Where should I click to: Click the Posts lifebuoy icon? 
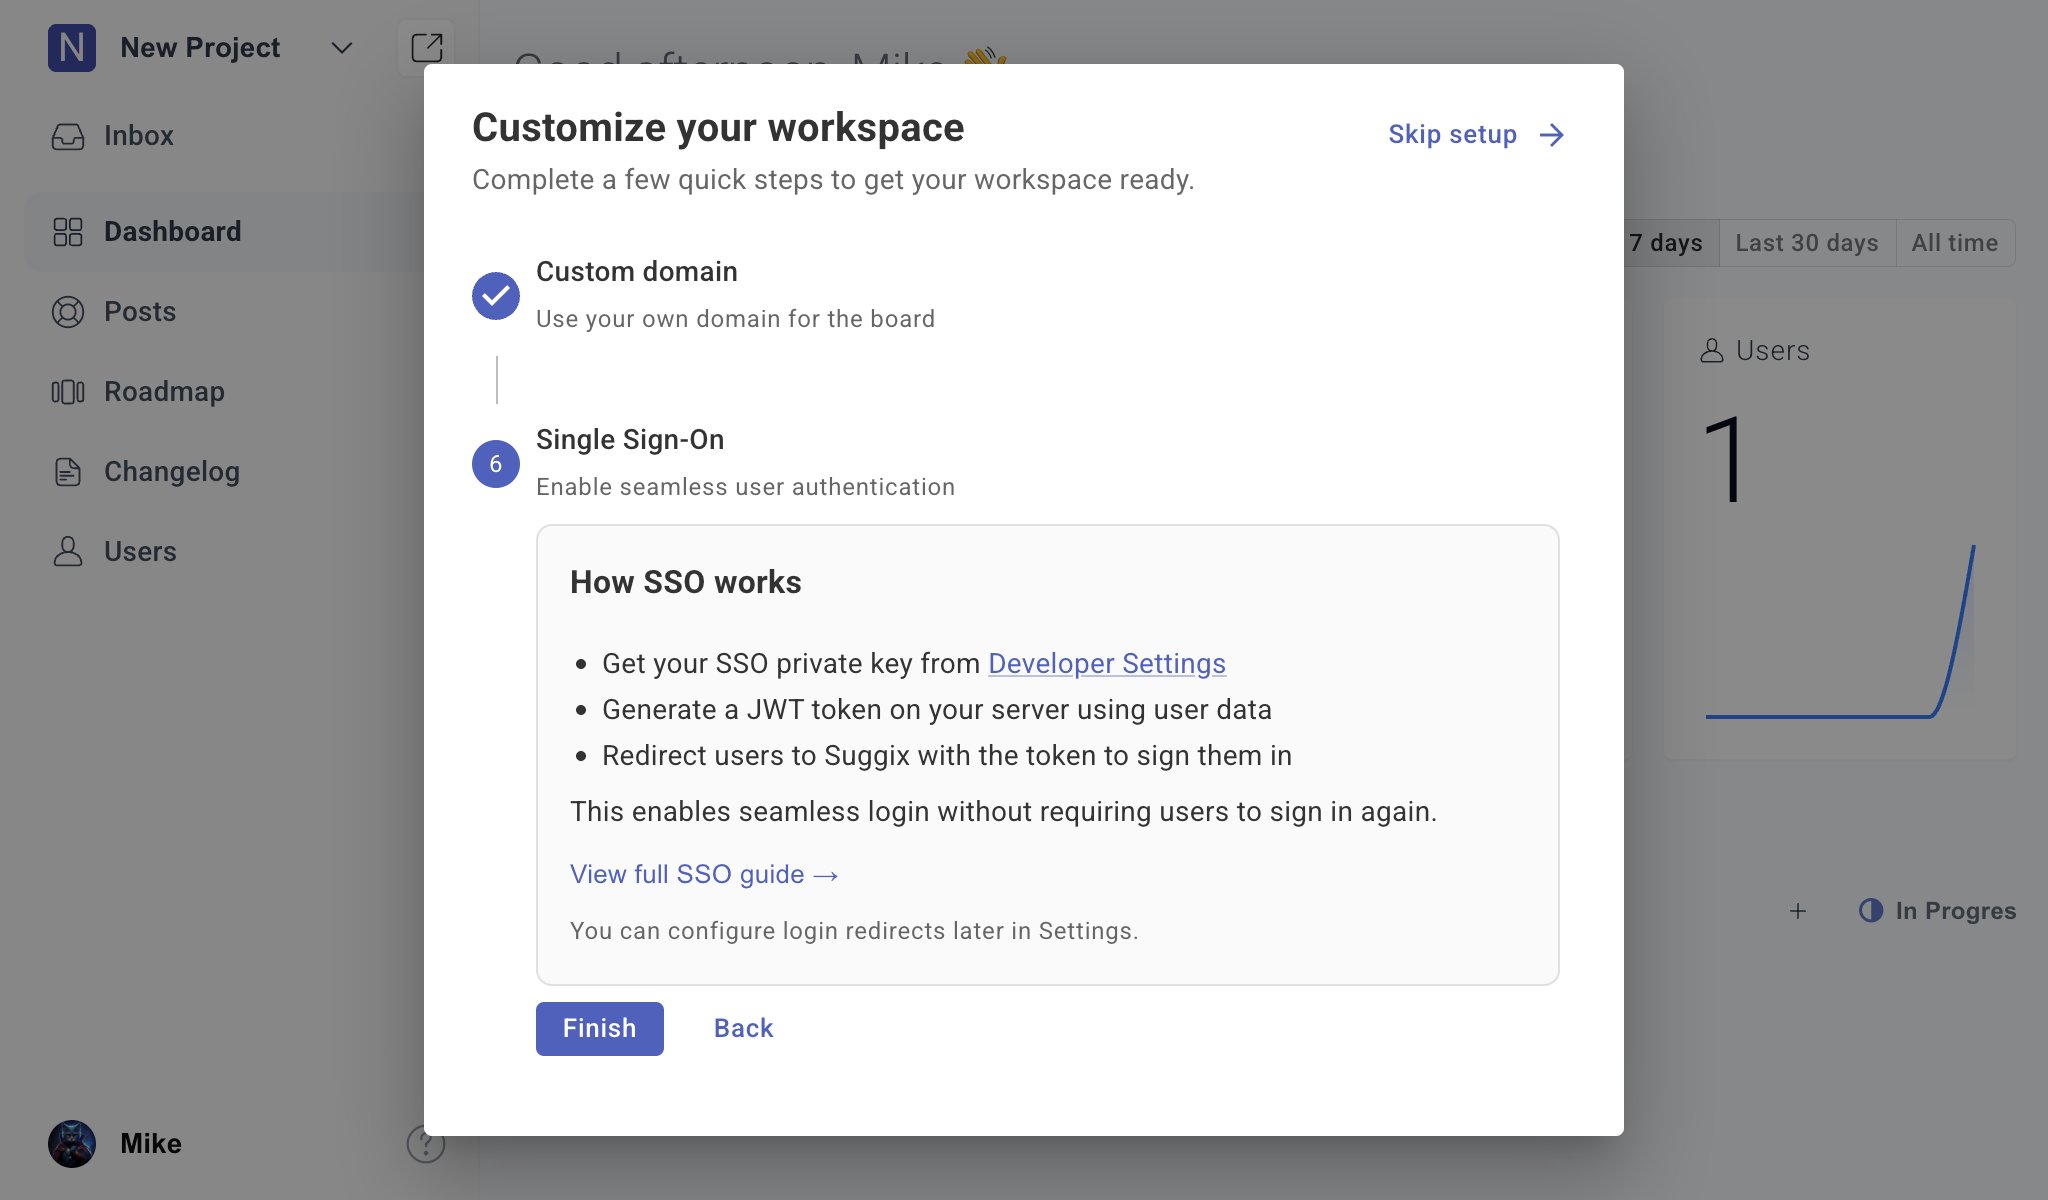click(x=68, y=312)
